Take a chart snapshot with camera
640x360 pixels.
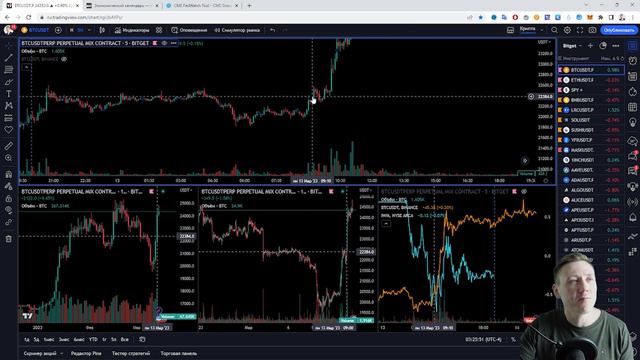point(592,30)
